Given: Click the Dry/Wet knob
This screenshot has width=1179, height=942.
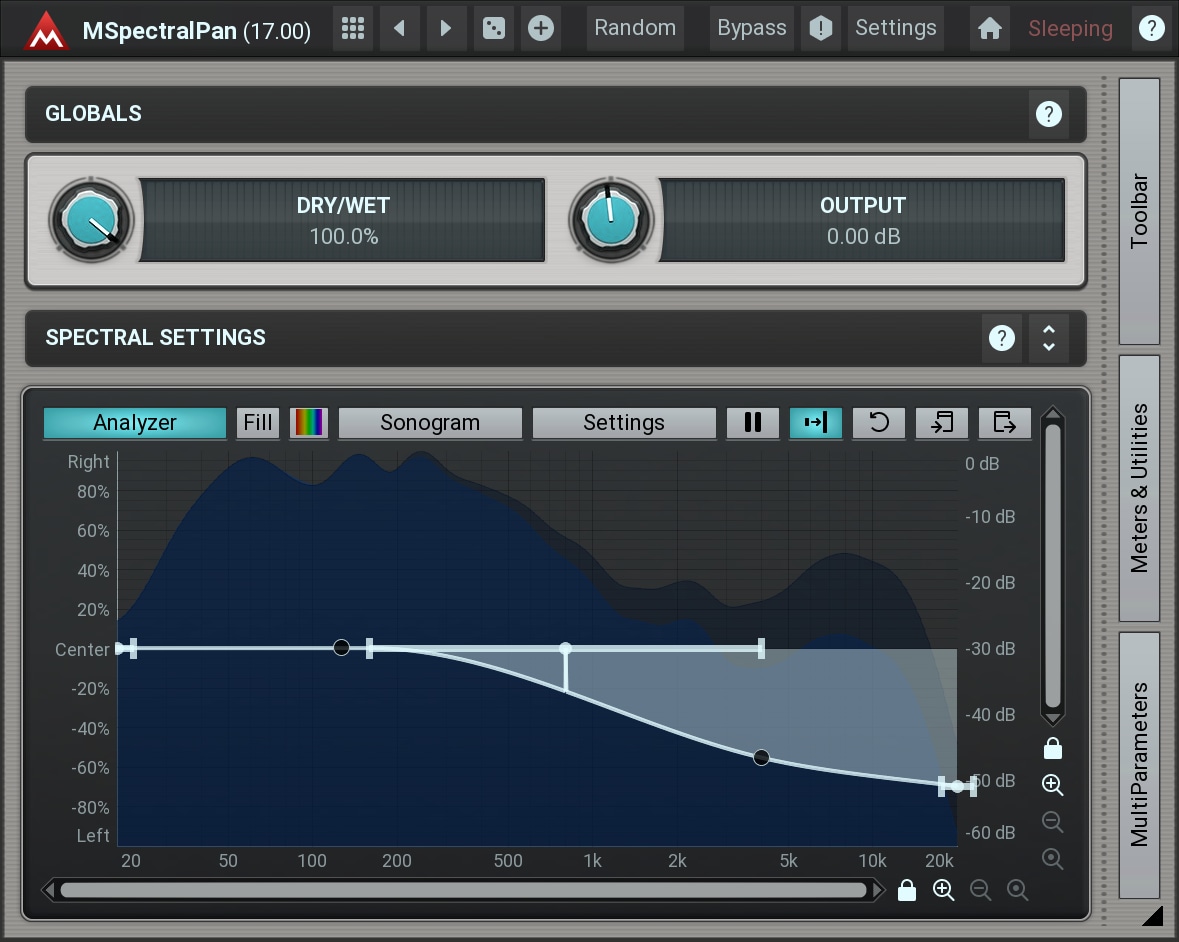Looking at the screenshot, I should 91,220.
